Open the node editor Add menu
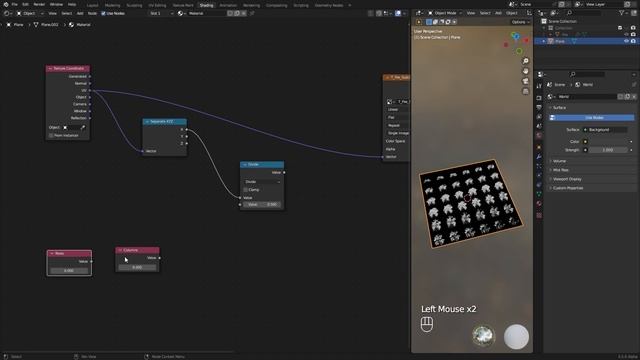 pyautogui.click(x=80, y=13)
